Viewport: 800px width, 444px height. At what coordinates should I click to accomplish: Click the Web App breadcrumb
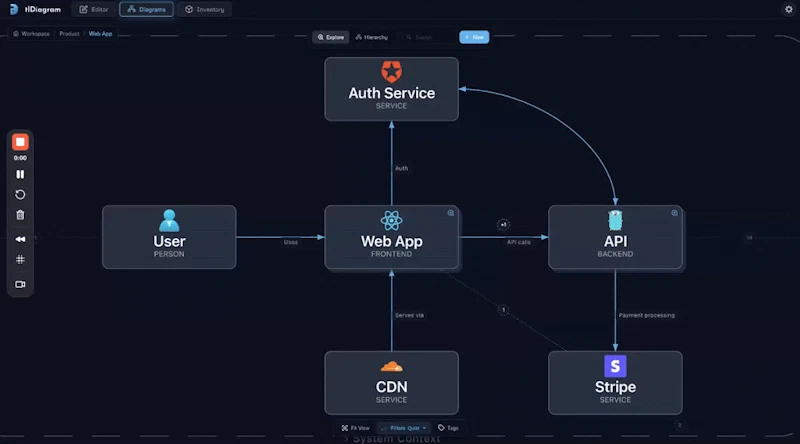coord(101,34)
